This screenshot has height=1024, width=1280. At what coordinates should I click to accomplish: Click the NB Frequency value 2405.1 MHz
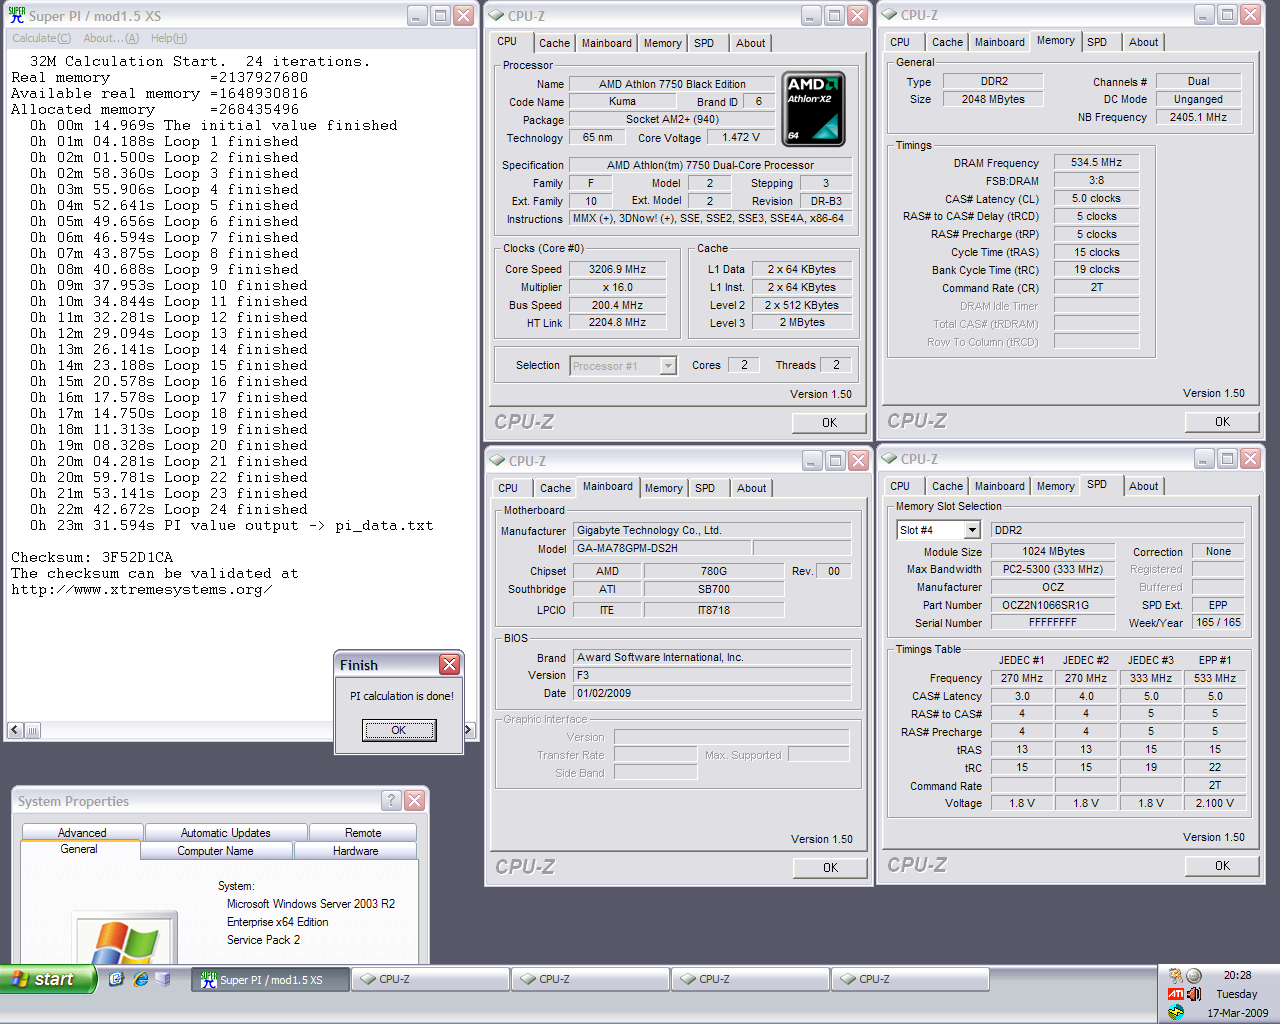[1198, 117]
